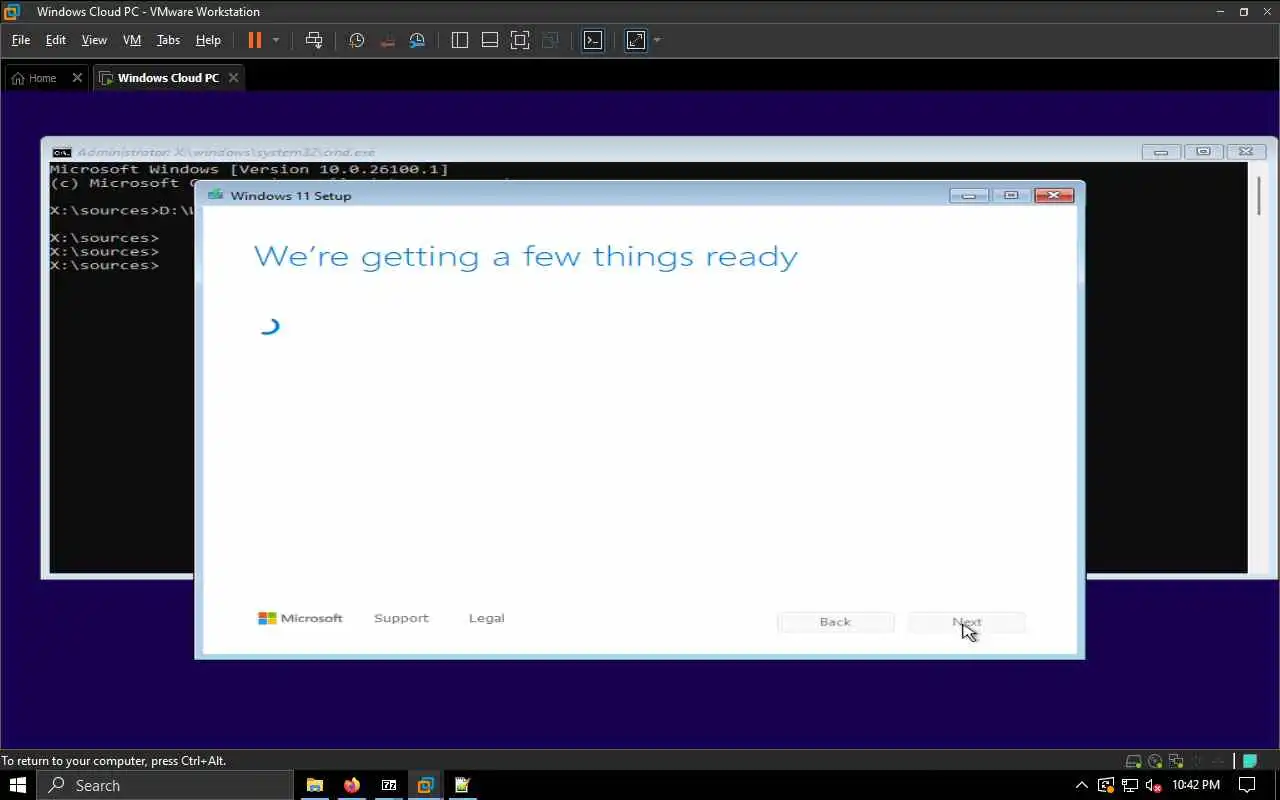Click the volume muted tray icon
Screen dimensions: 1280x800
(x=1153, y=785)
